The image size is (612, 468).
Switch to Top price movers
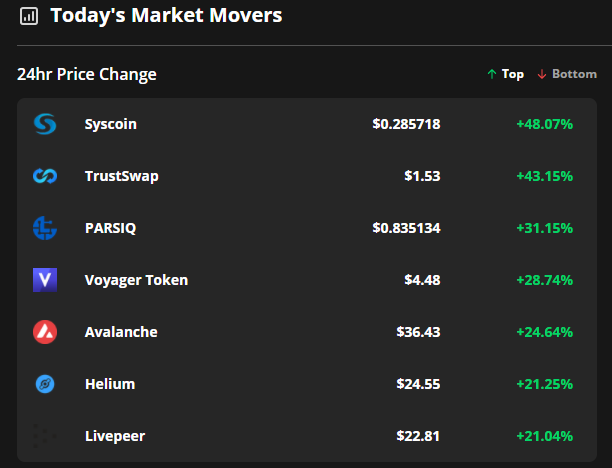tap(505, 74)
